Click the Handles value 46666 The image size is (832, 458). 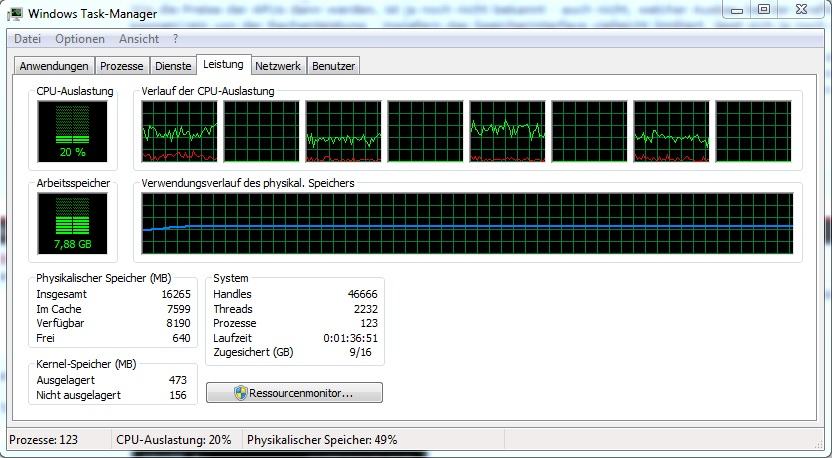pos(363,294)
